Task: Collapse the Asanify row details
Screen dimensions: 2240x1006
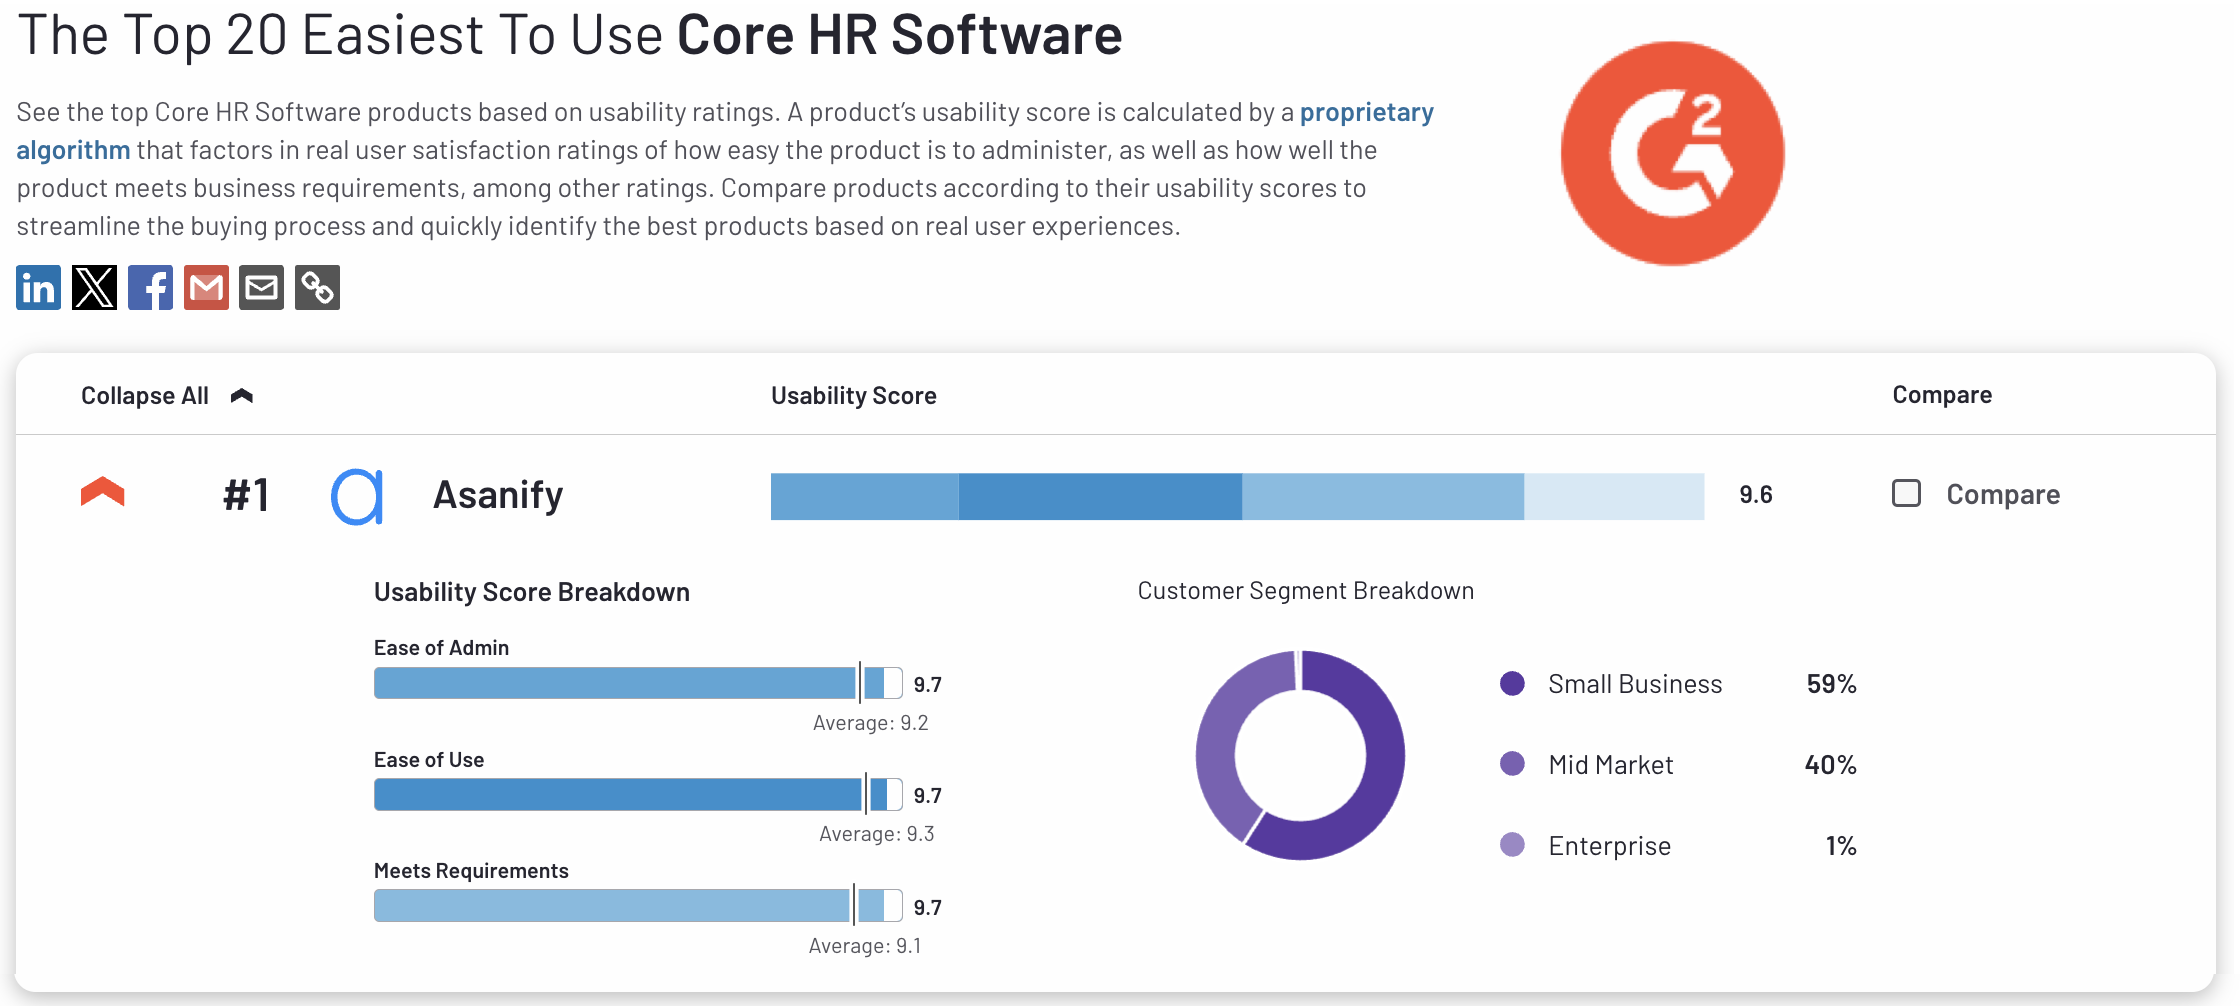Action: pos(102,492)
